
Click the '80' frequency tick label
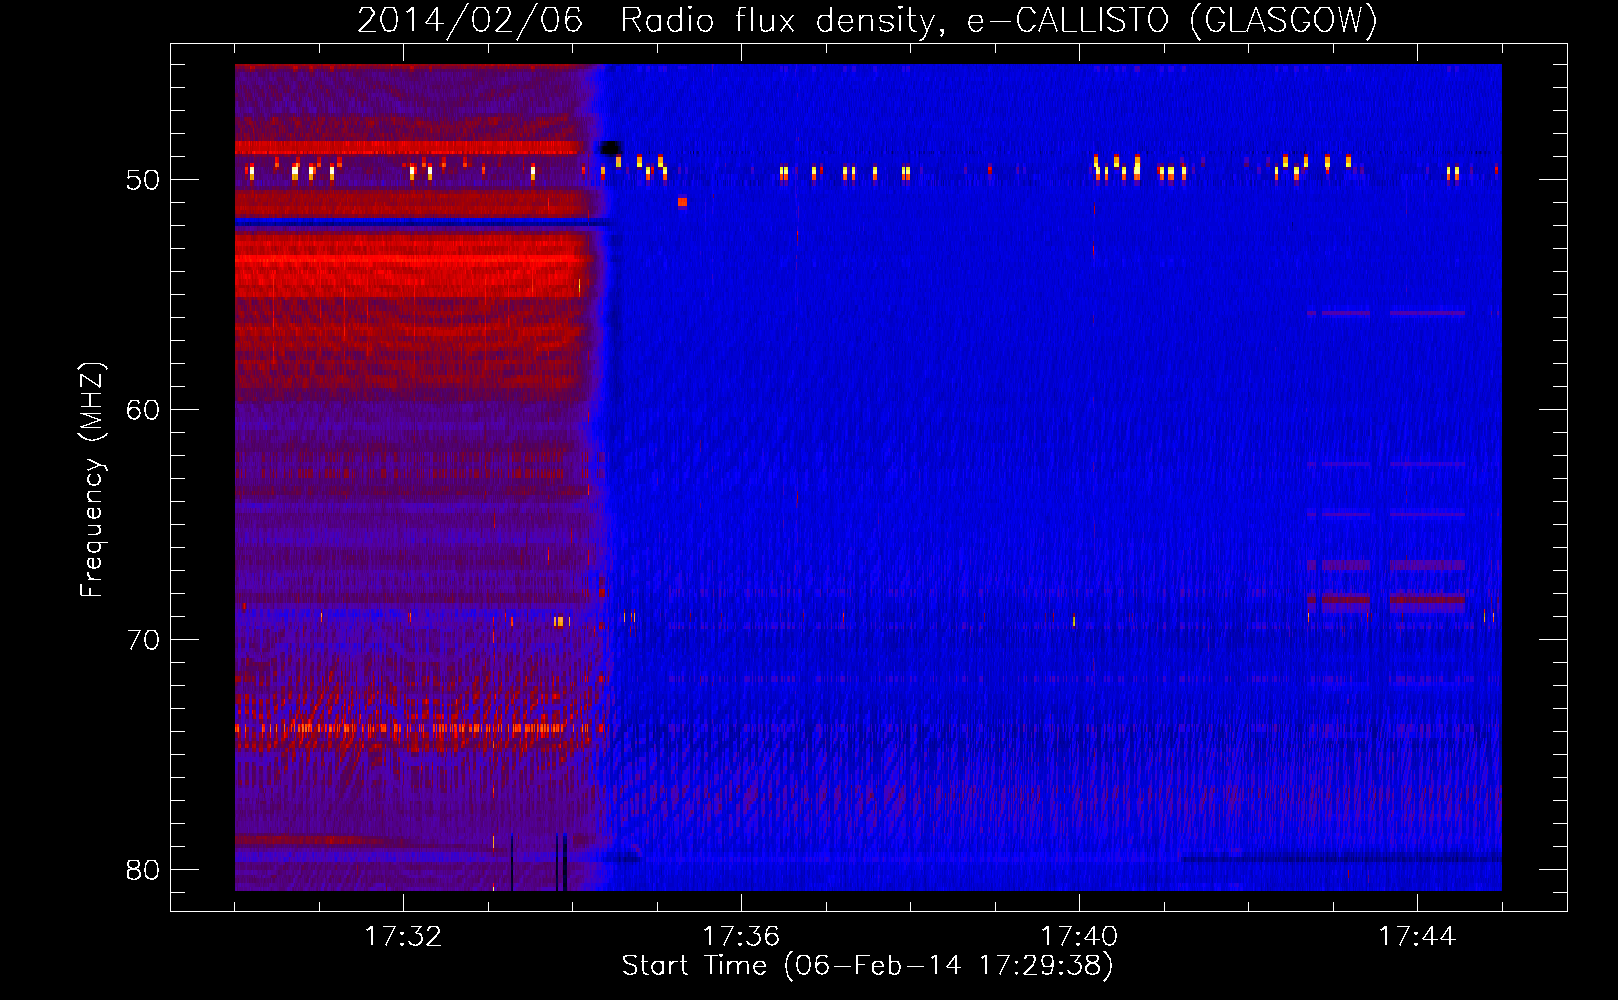coord(143,870)
